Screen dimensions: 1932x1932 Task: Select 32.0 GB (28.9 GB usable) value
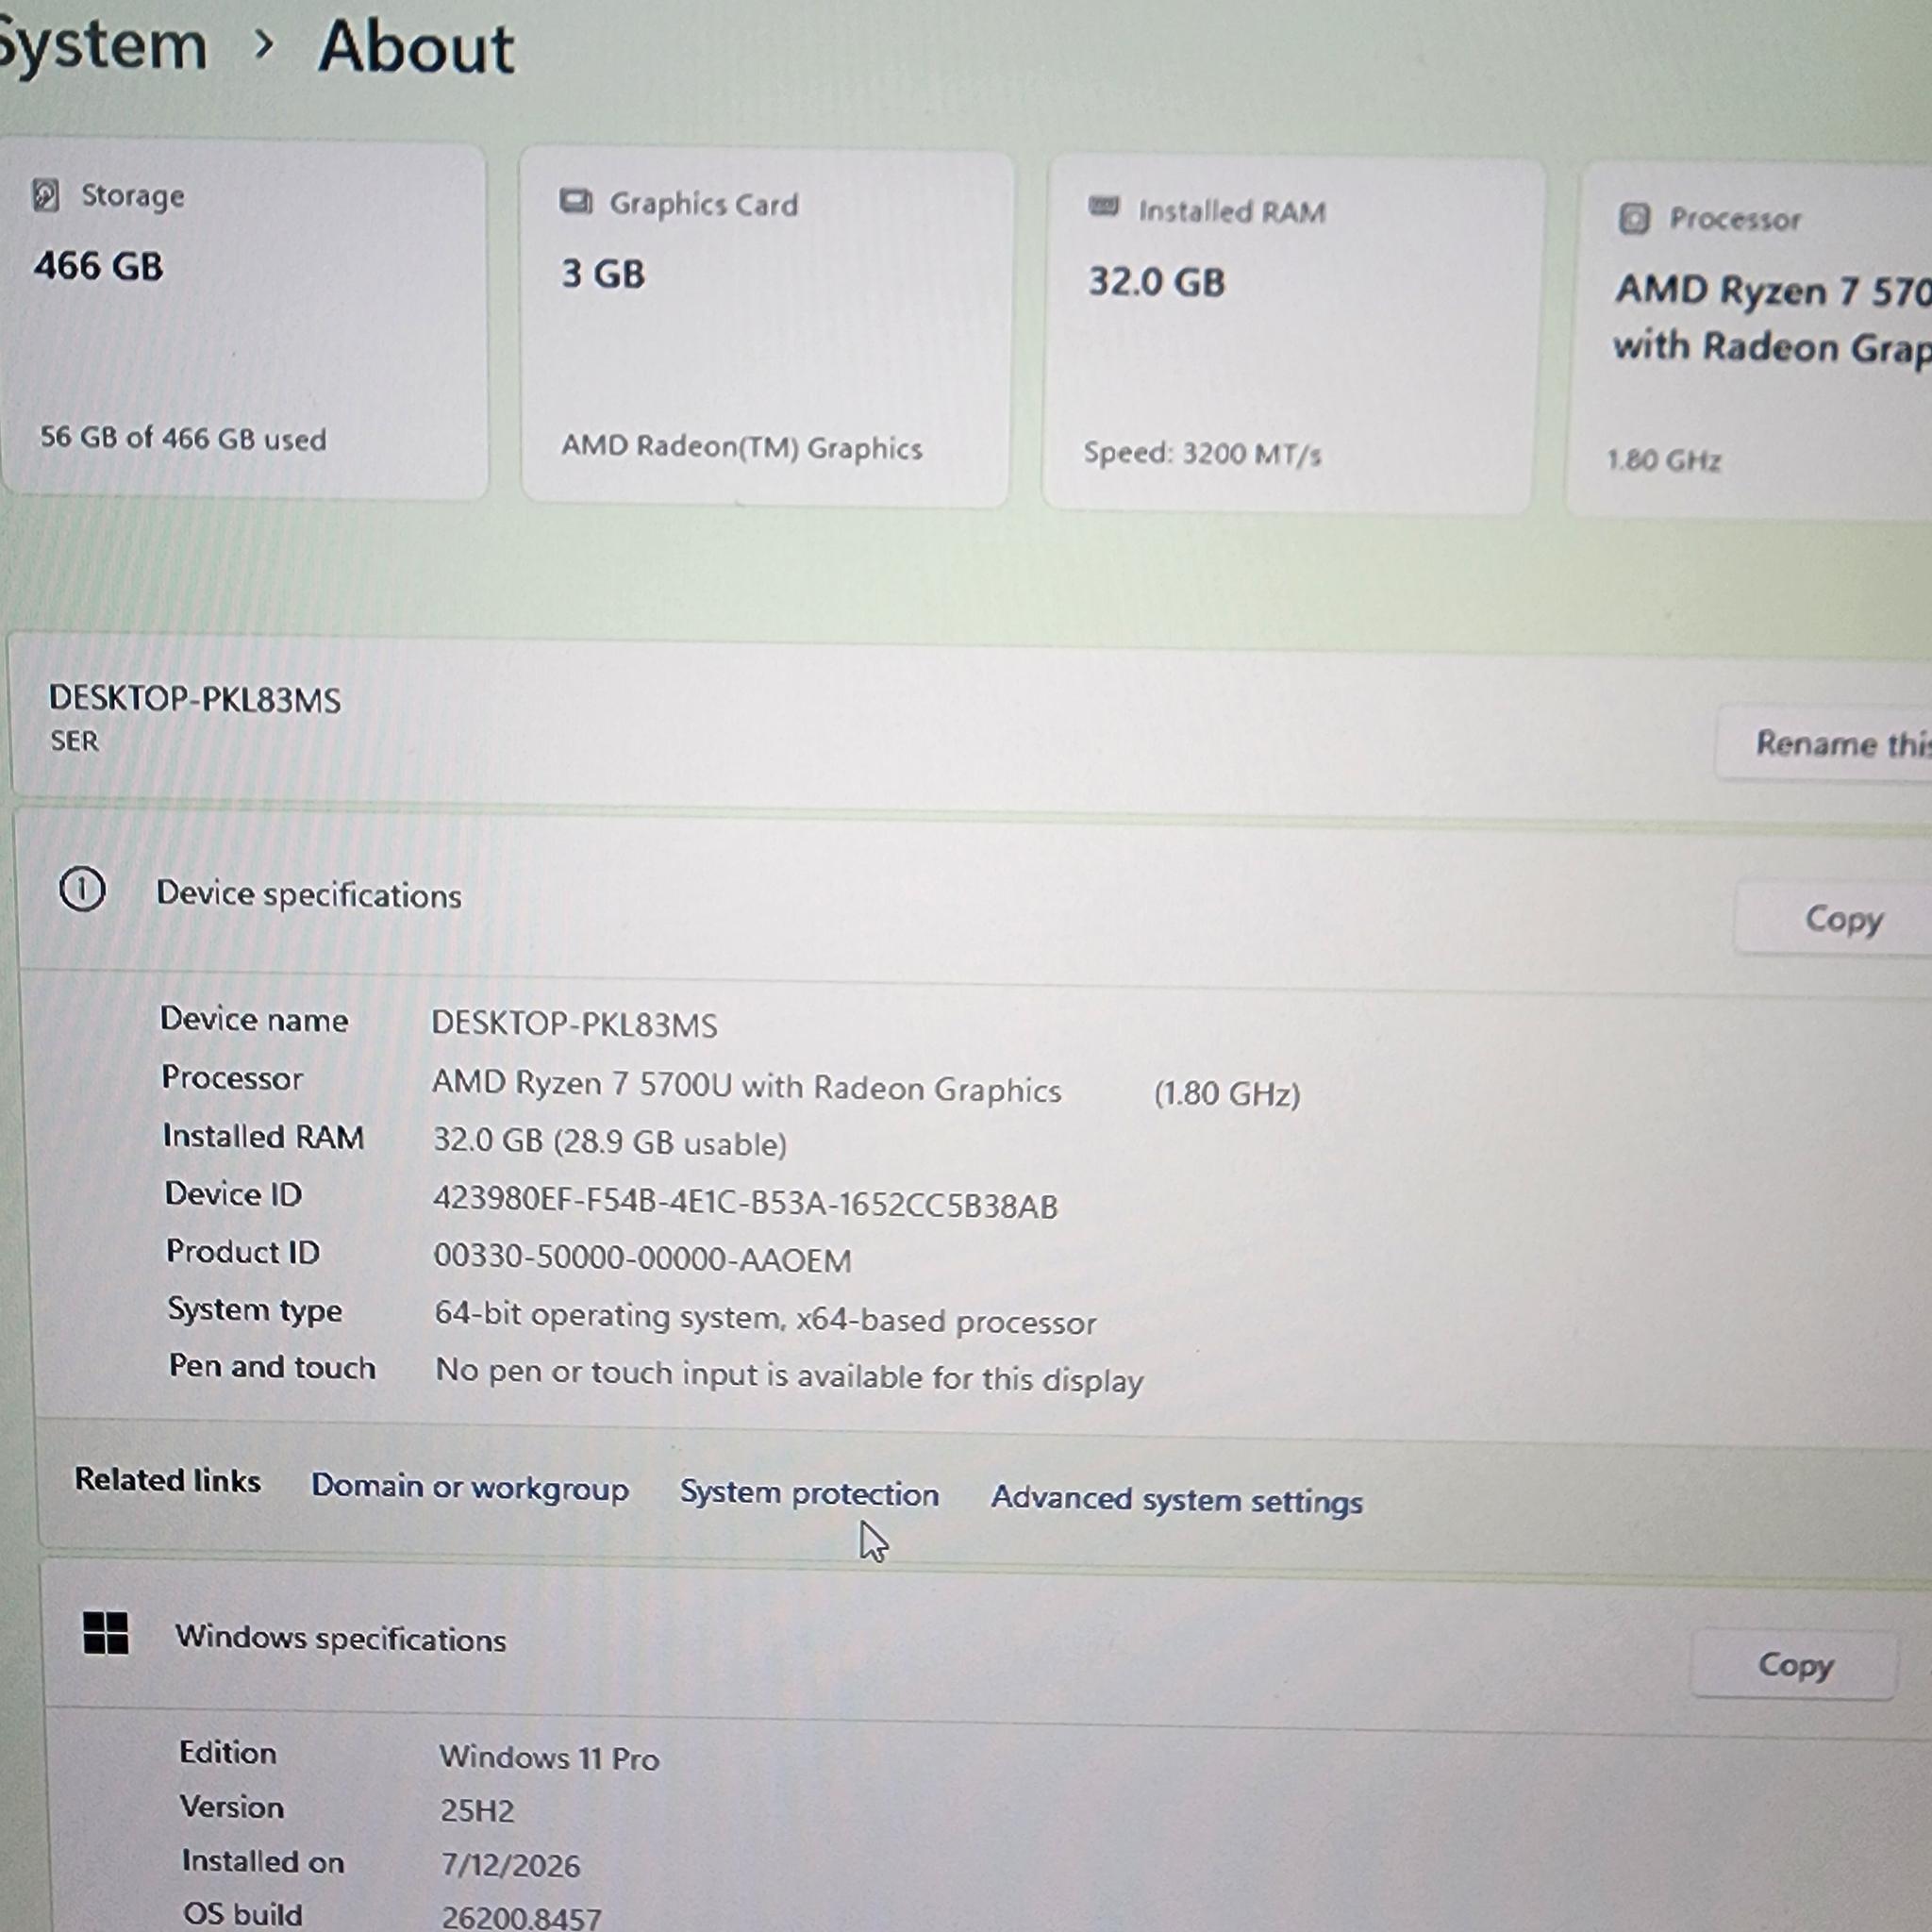coord(610,1142)
